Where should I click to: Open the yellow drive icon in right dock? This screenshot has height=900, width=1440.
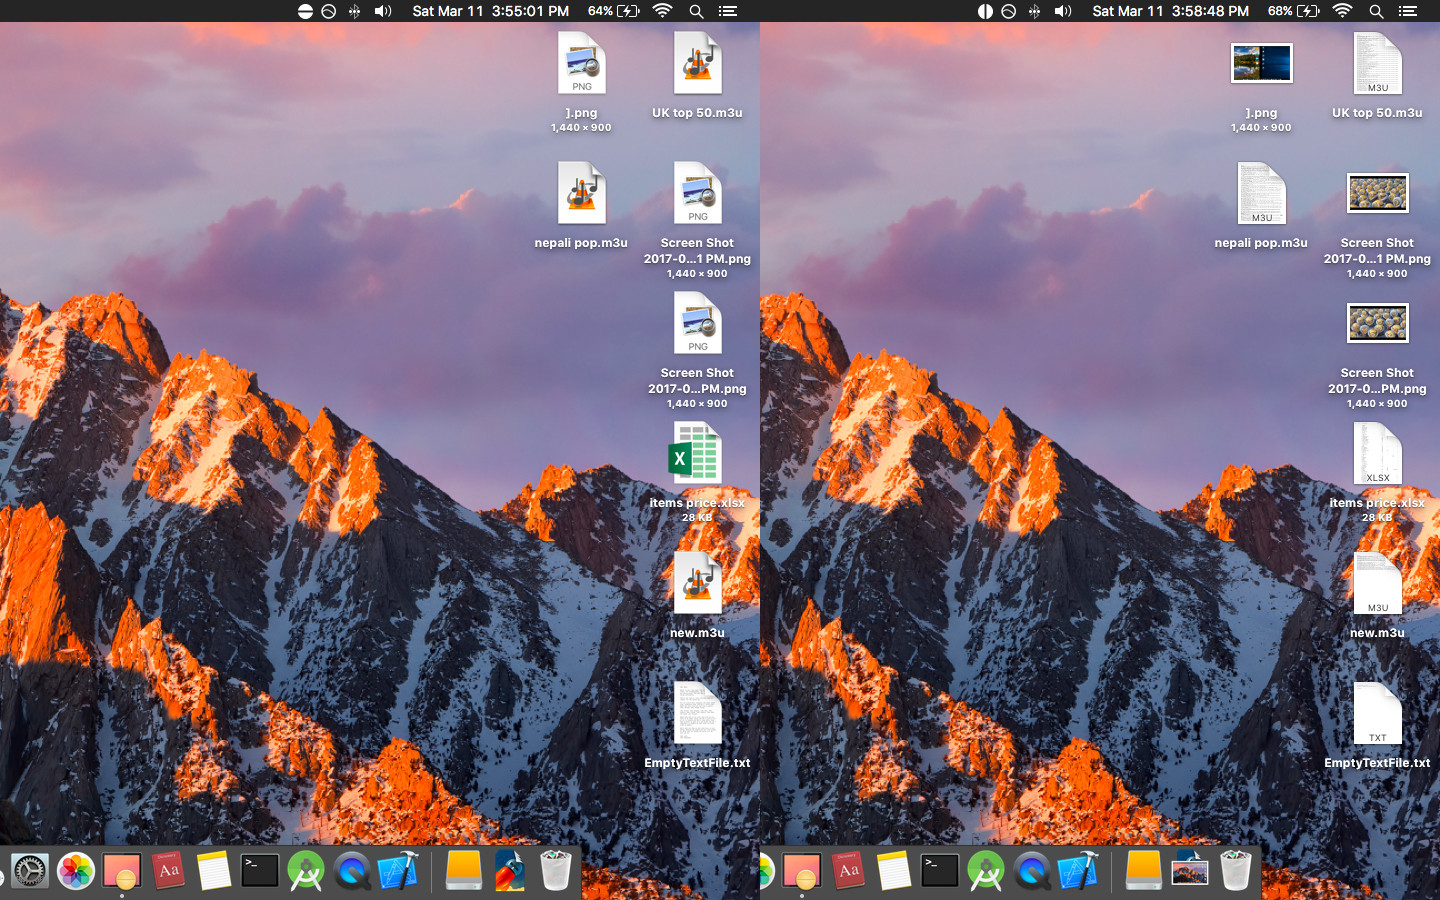pos(1143,871)
